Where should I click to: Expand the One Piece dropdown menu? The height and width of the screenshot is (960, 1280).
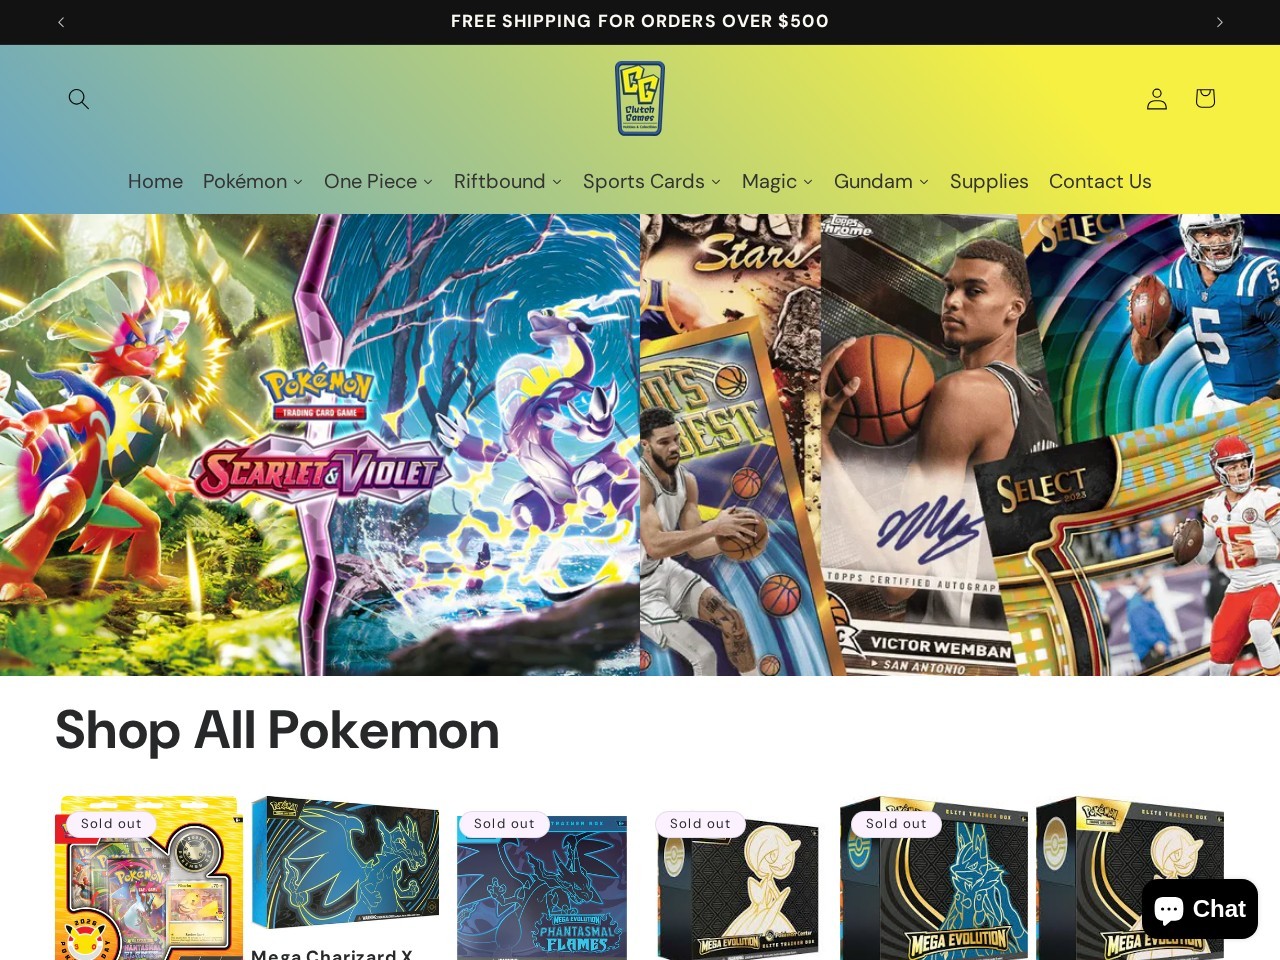(378, 181)
